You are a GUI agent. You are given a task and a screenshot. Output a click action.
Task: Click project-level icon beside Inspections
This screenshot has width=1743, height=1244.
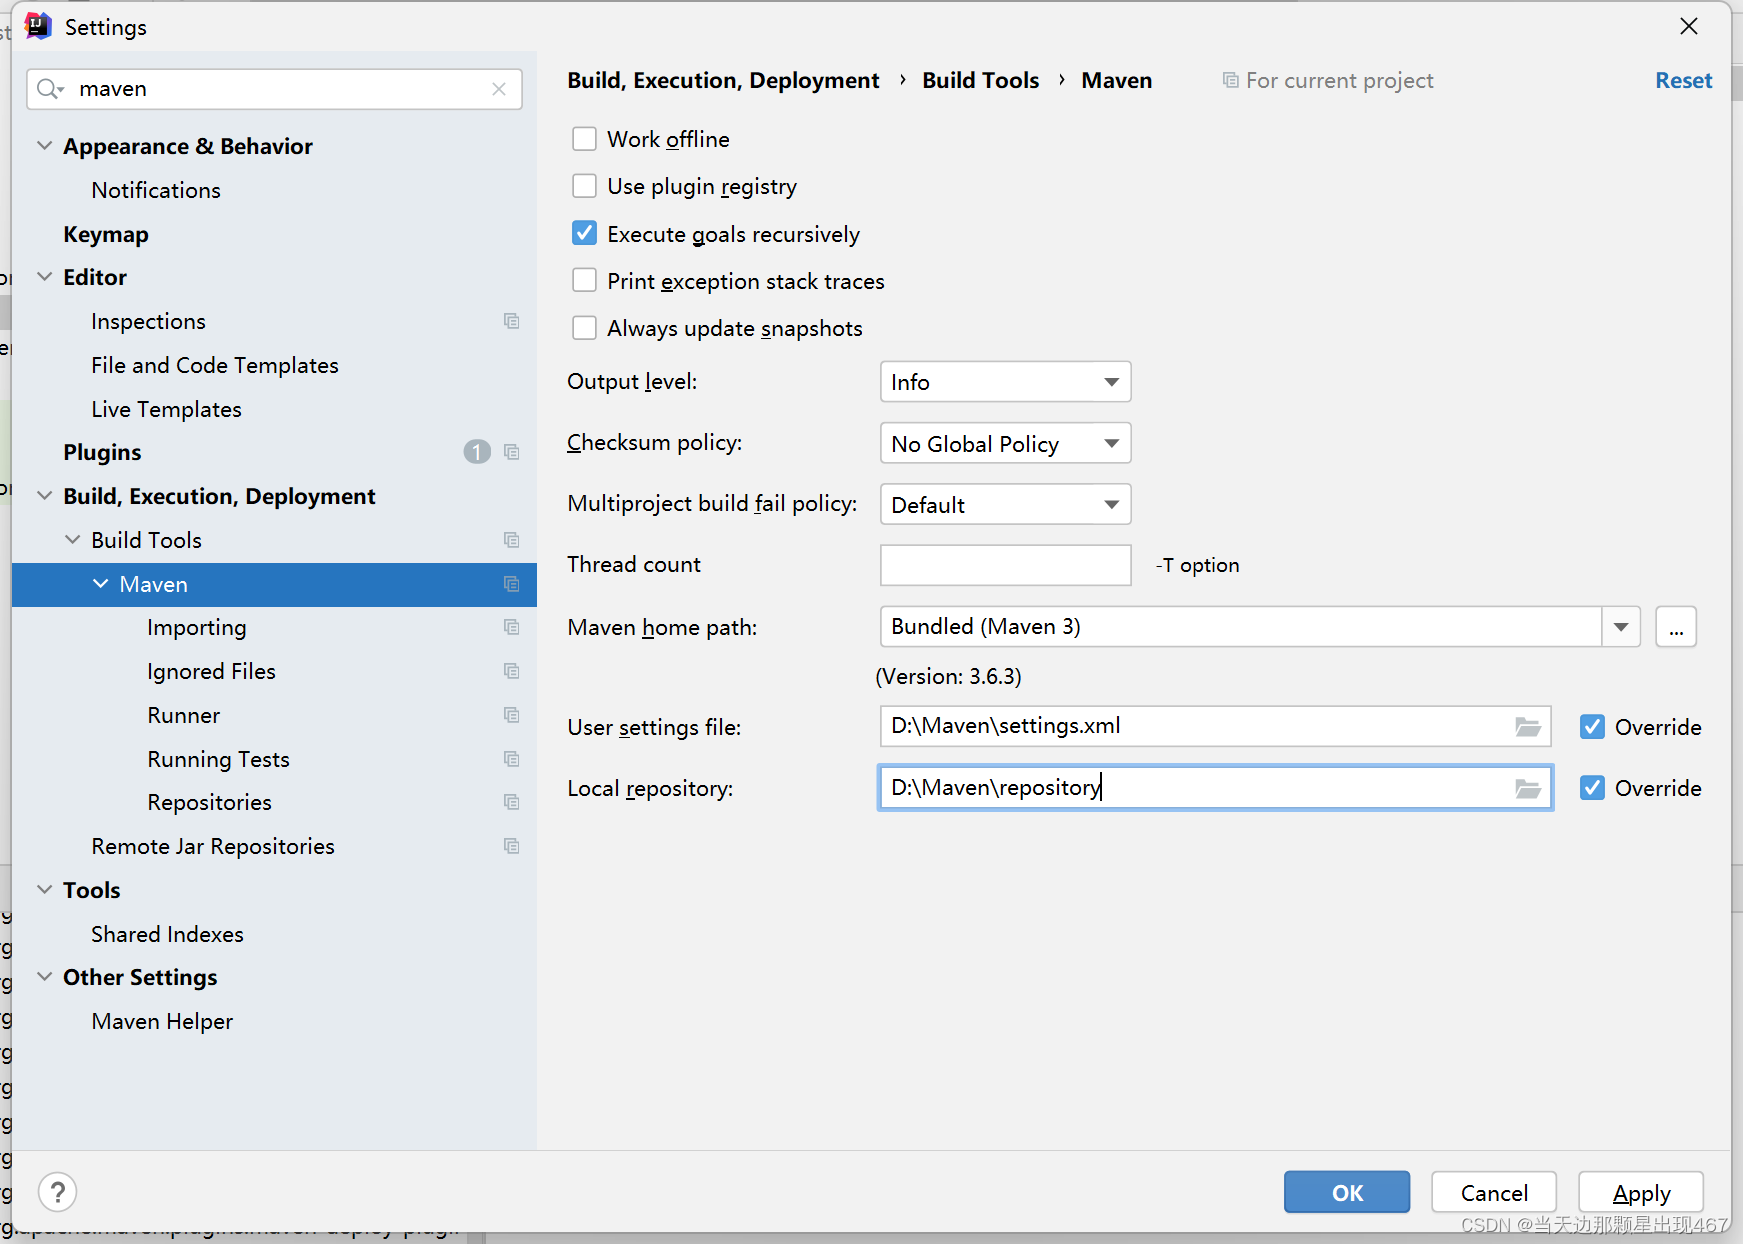[x=512, y=321]
